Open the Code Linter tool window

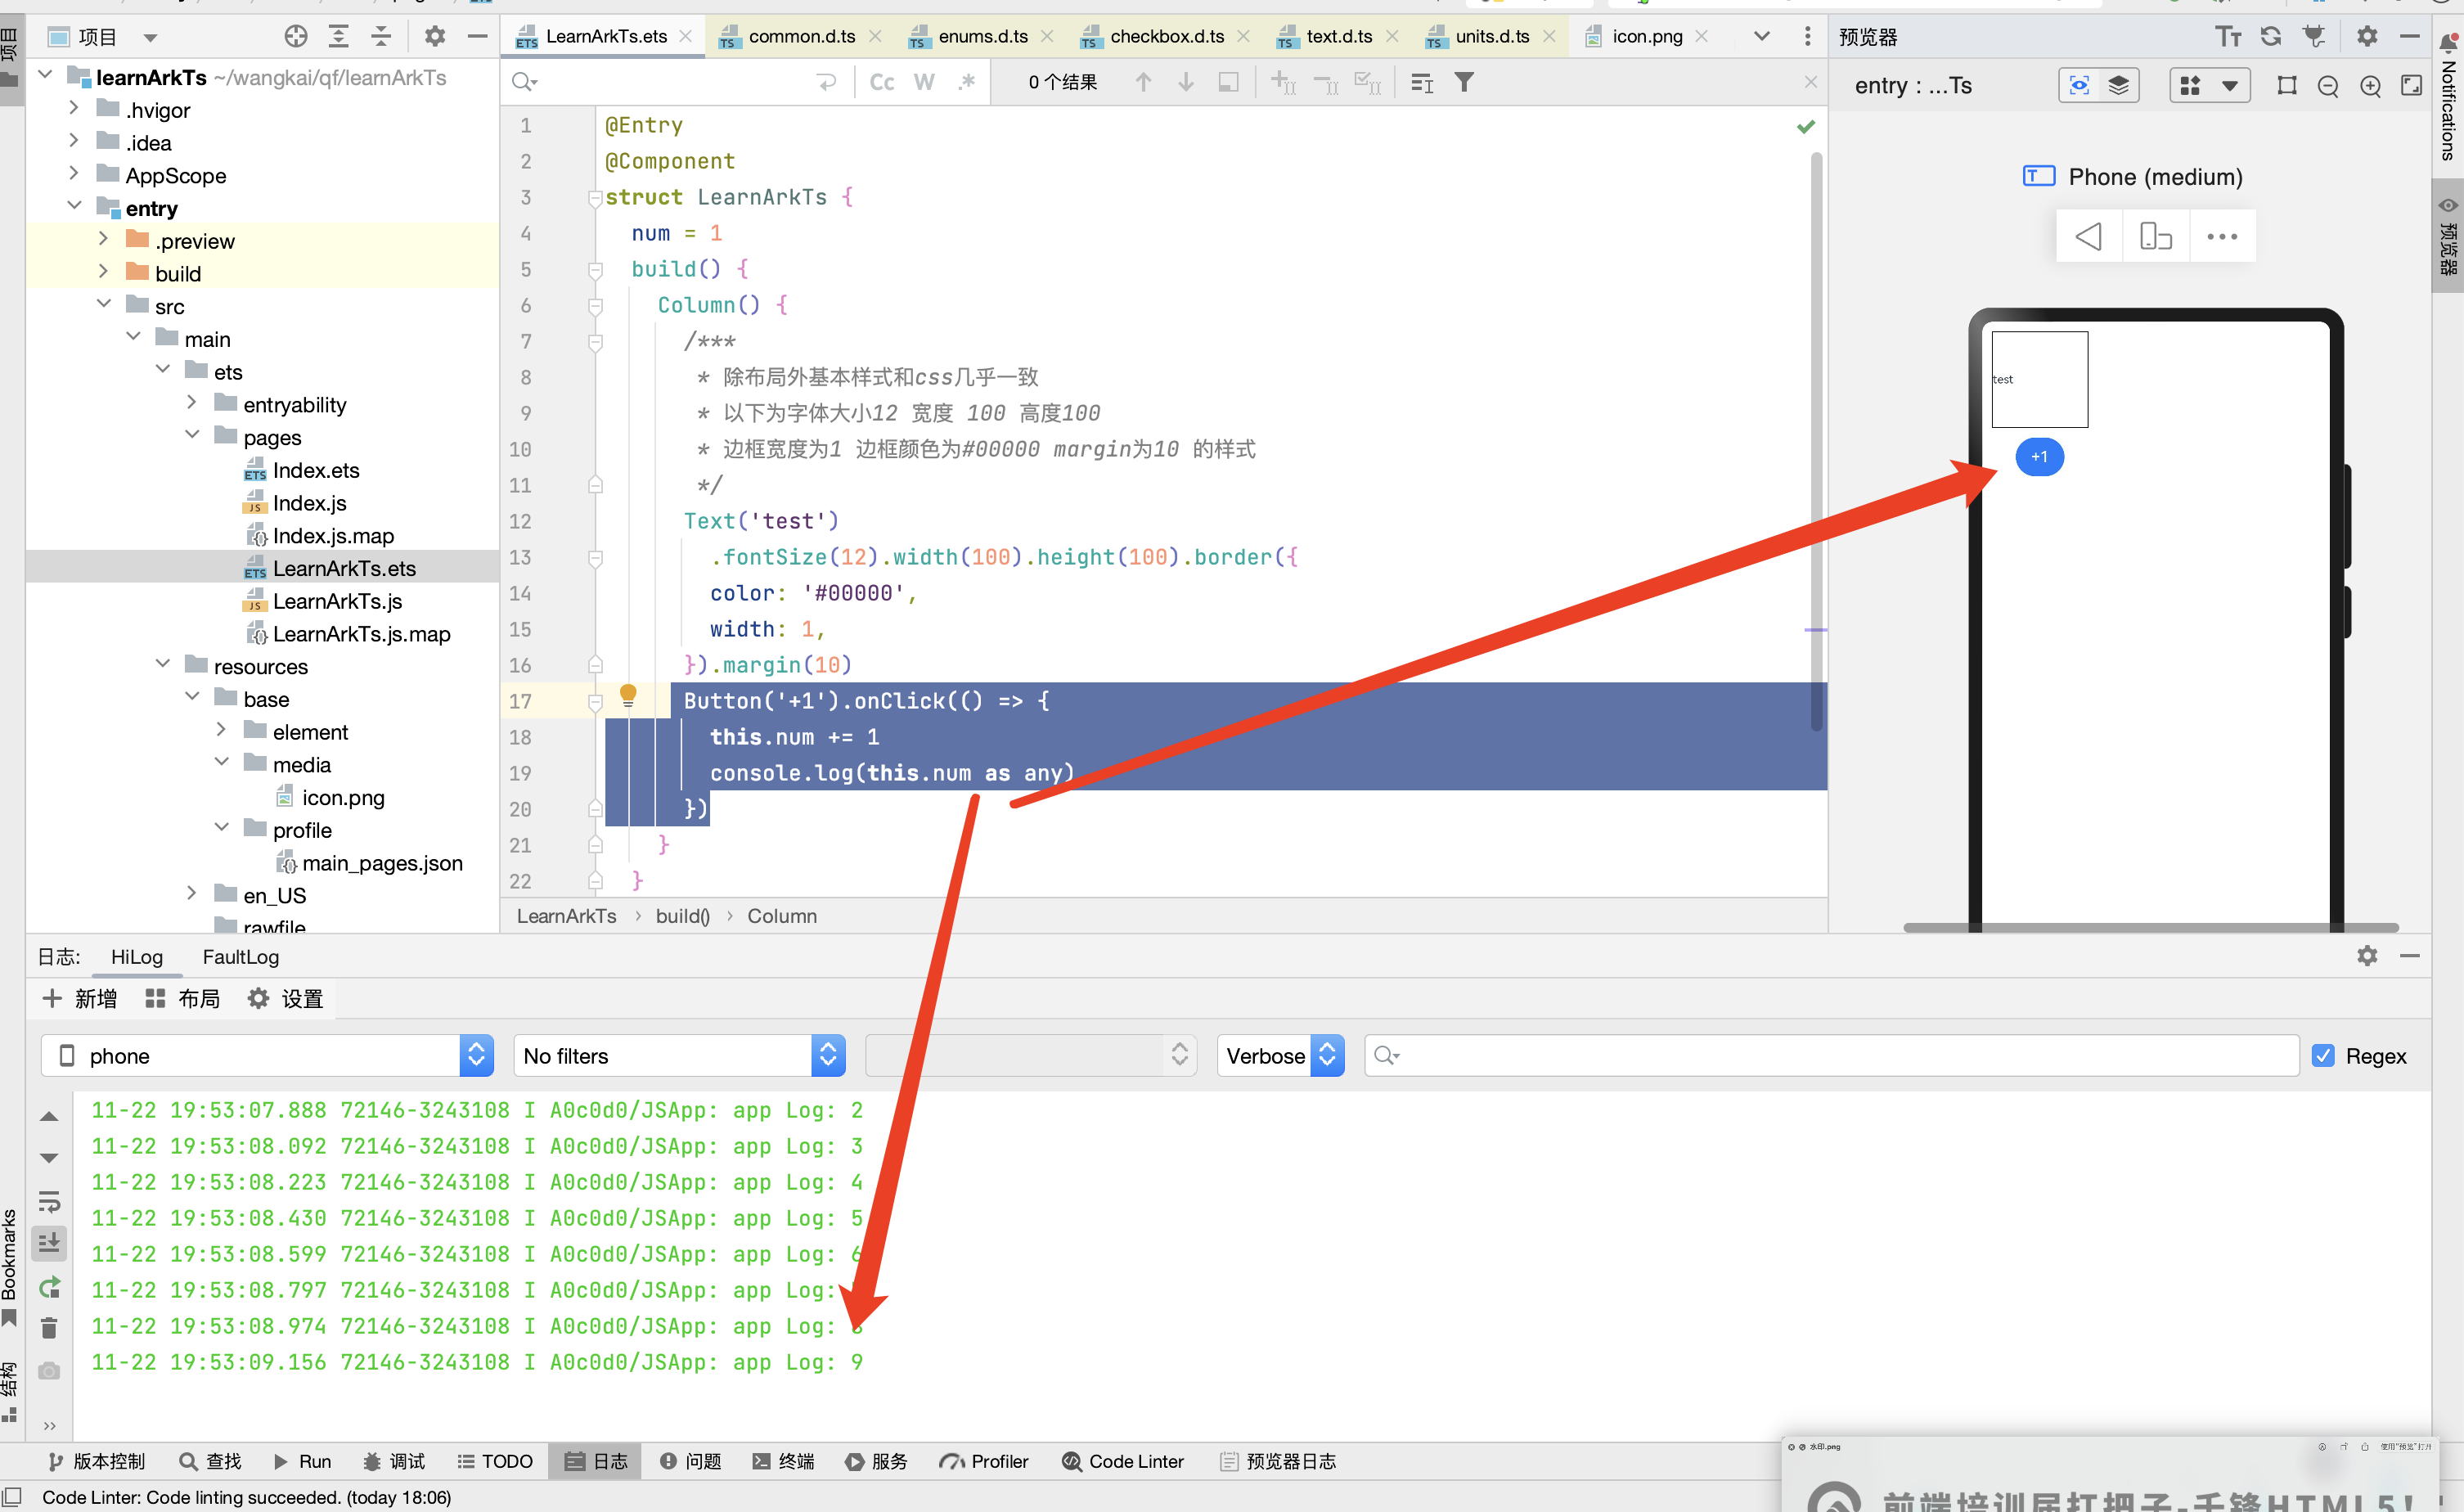tap(1123, 1461)
